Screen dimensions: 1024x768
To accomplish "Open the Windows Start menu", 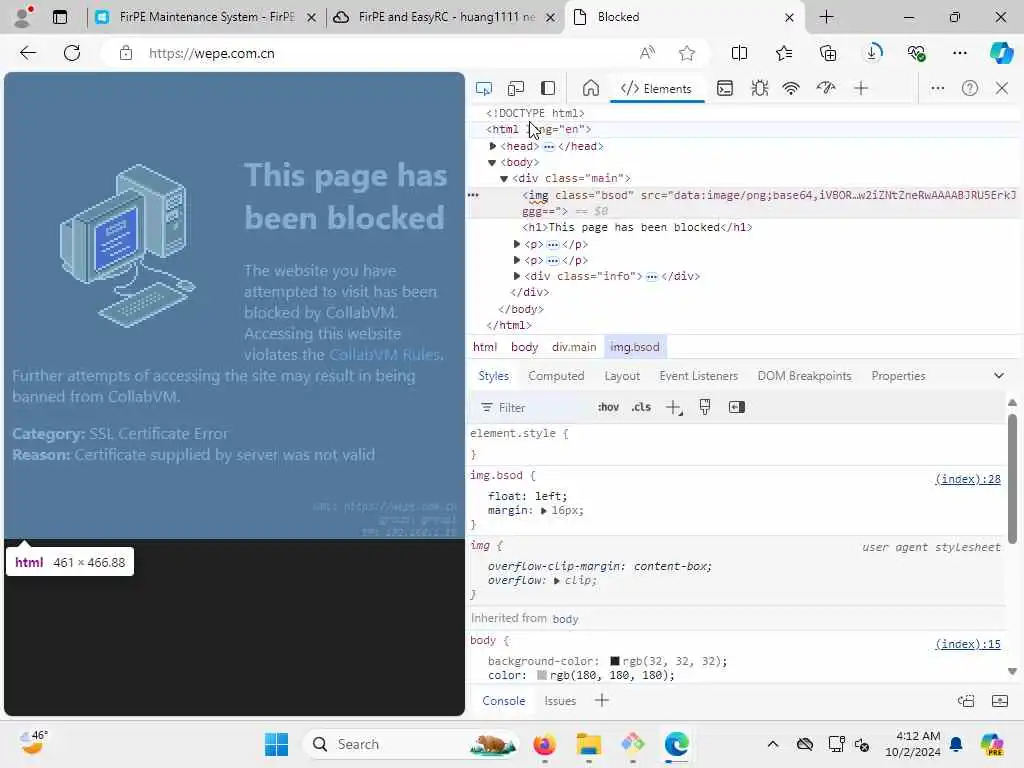I will point(276,744).
